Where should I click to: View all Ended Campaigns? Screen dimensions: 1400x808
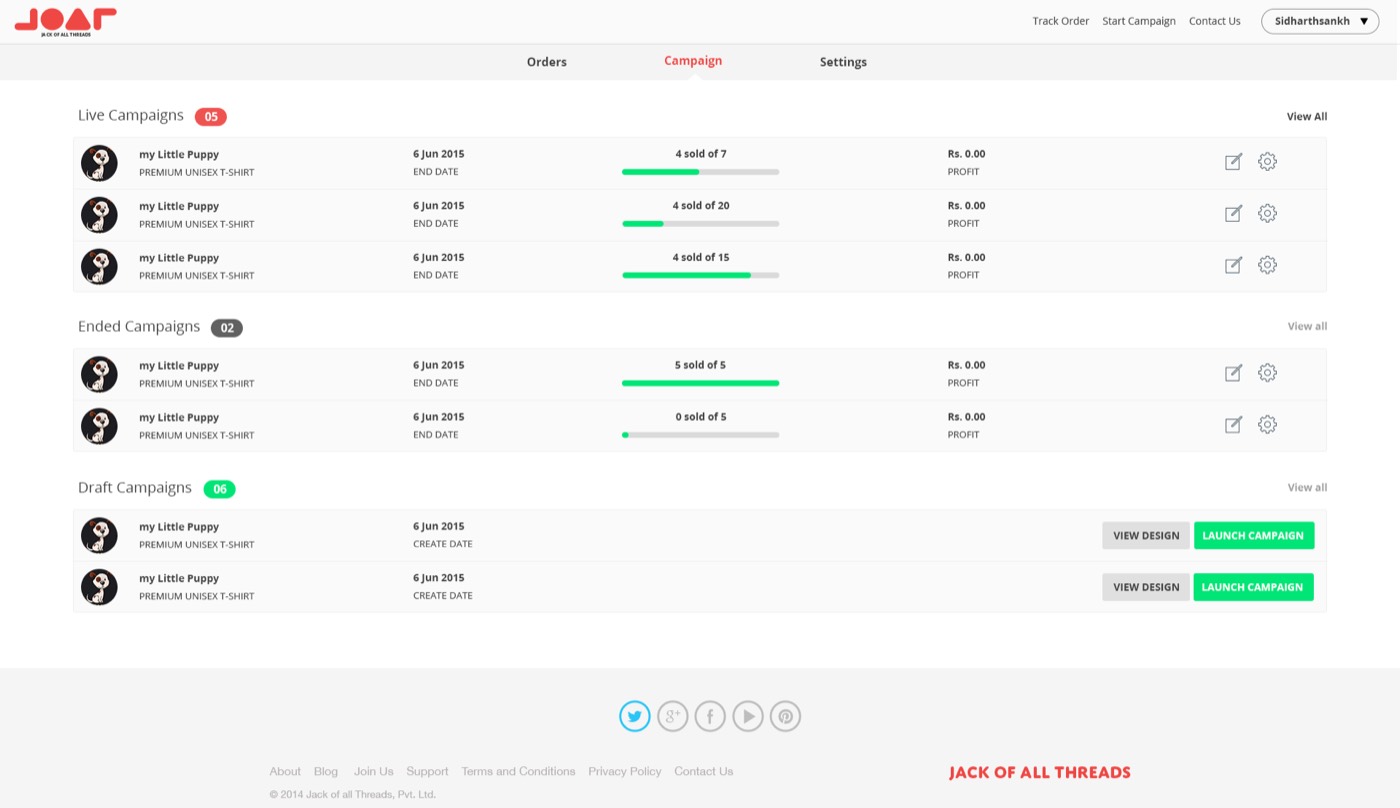(x=1307, y=327)
